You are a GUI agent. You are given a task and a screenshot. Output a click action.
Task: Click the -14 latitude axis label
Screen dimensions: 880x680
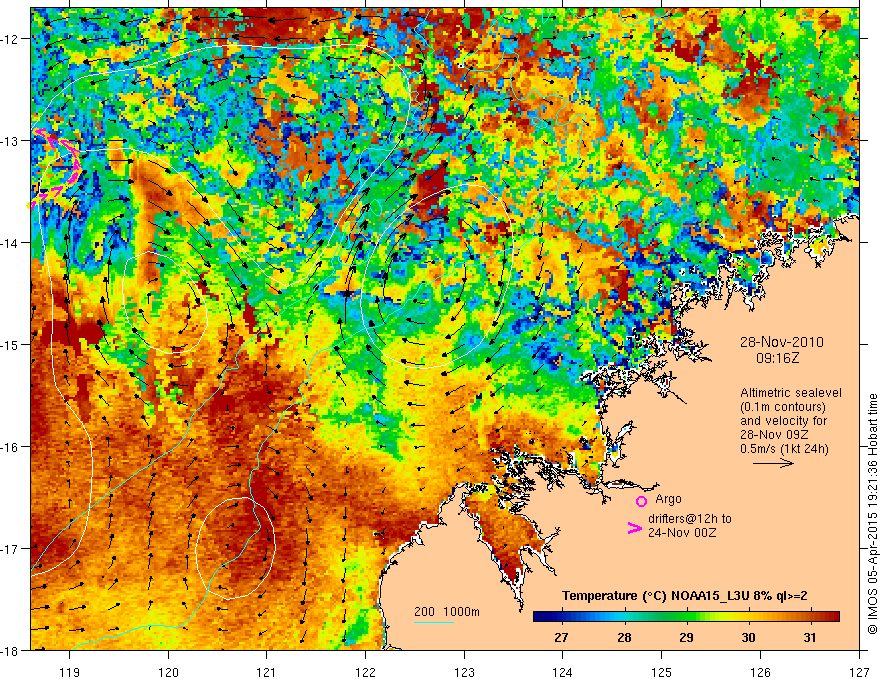click(x=10, y=243)
